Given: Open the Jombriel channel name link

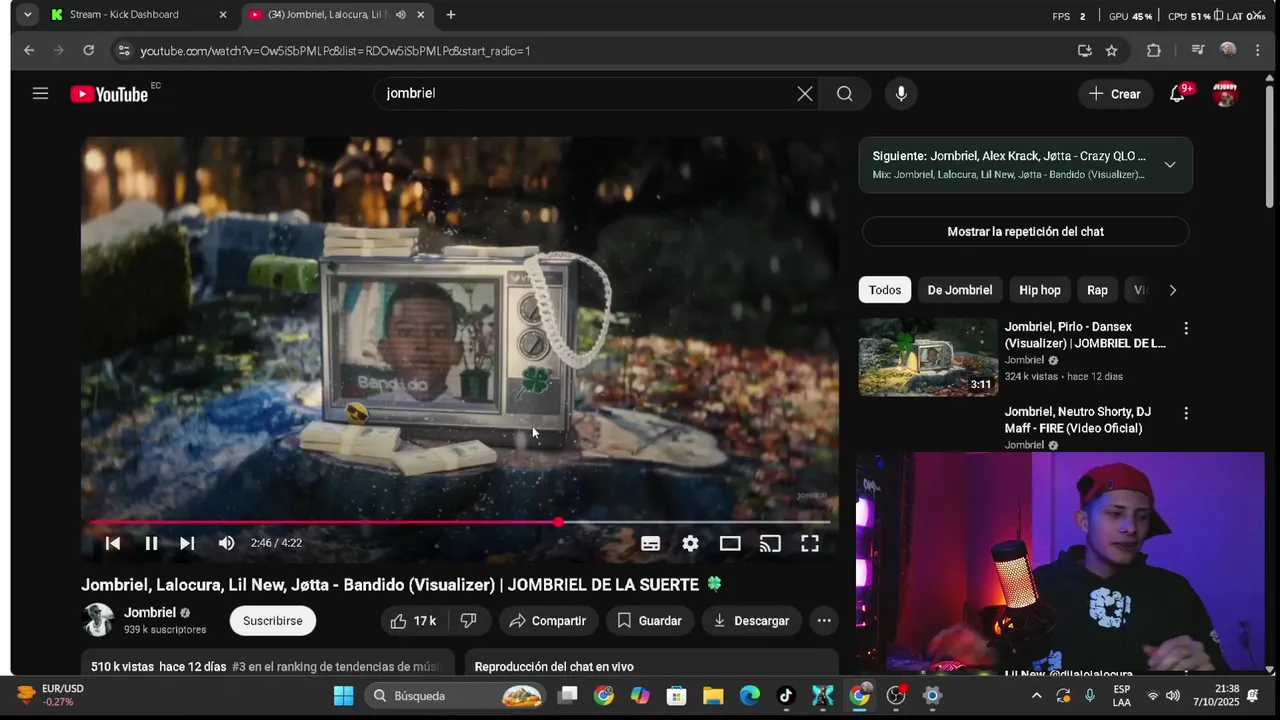Looking at the screenshot, I should coord(150,612).
